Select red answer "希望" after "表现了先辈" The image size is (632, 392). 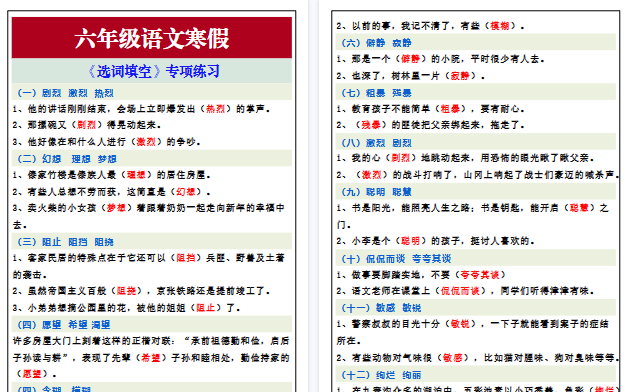pyautogui.click(x=151, y=358)
